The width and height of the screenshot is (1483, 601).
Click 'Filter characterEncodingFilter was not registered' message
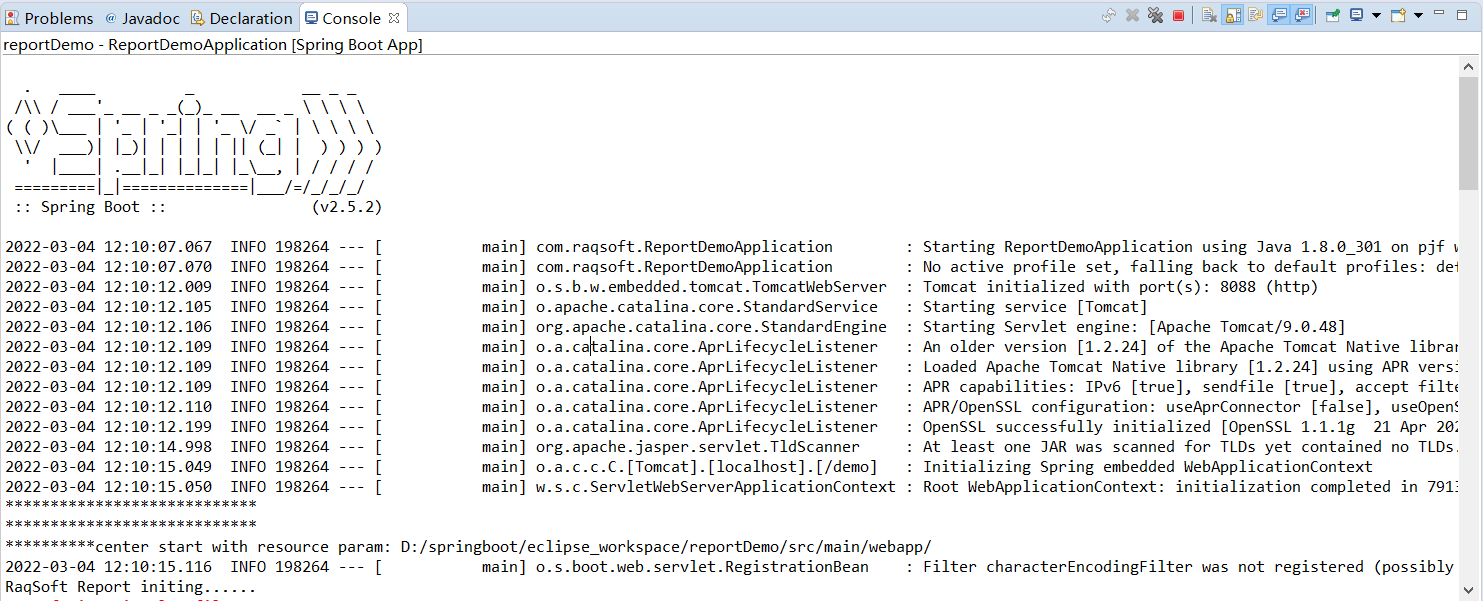1189,567
